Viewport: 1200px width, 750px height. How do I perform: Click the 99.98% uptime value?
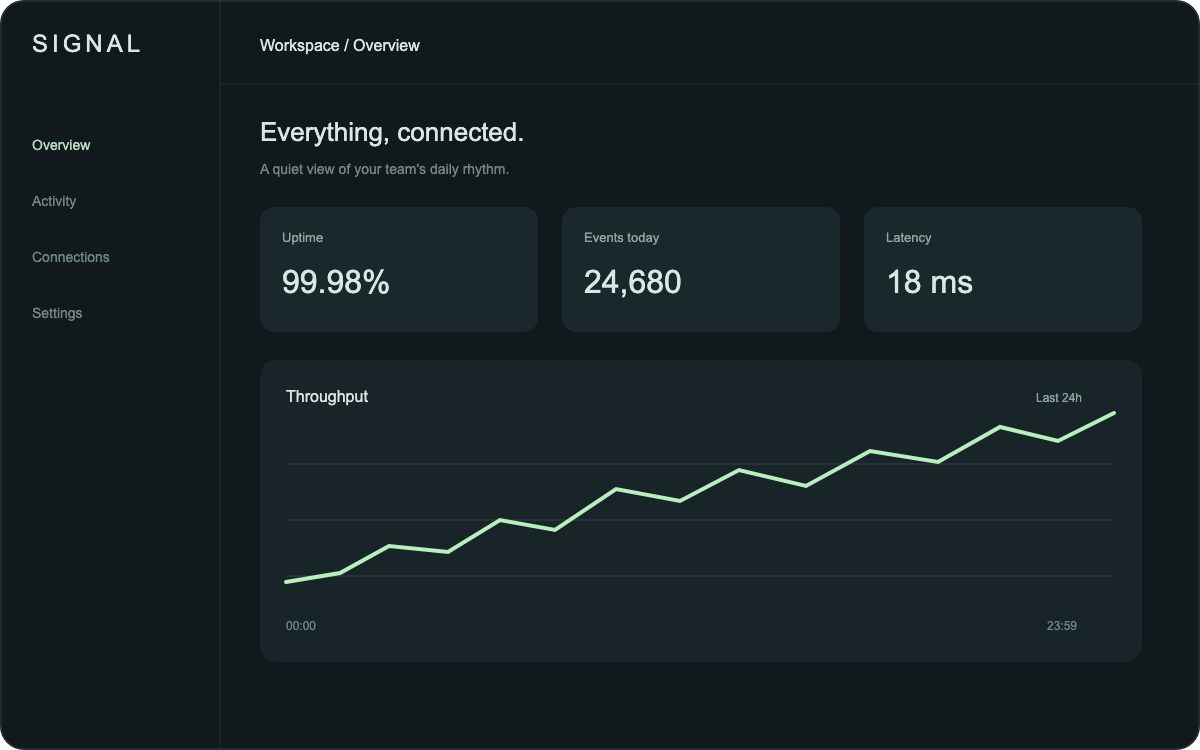point(336,282)
